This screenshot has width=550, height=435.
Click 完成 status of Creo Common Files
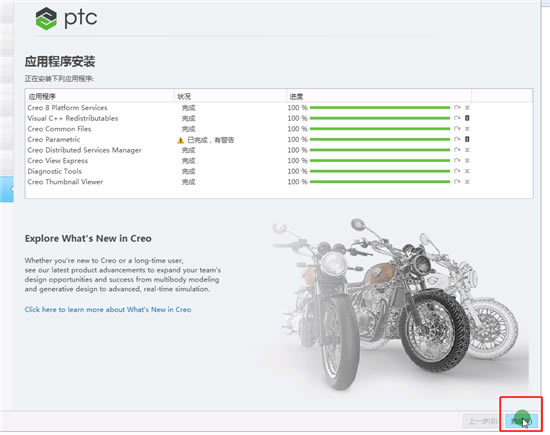tap(188, 129)
